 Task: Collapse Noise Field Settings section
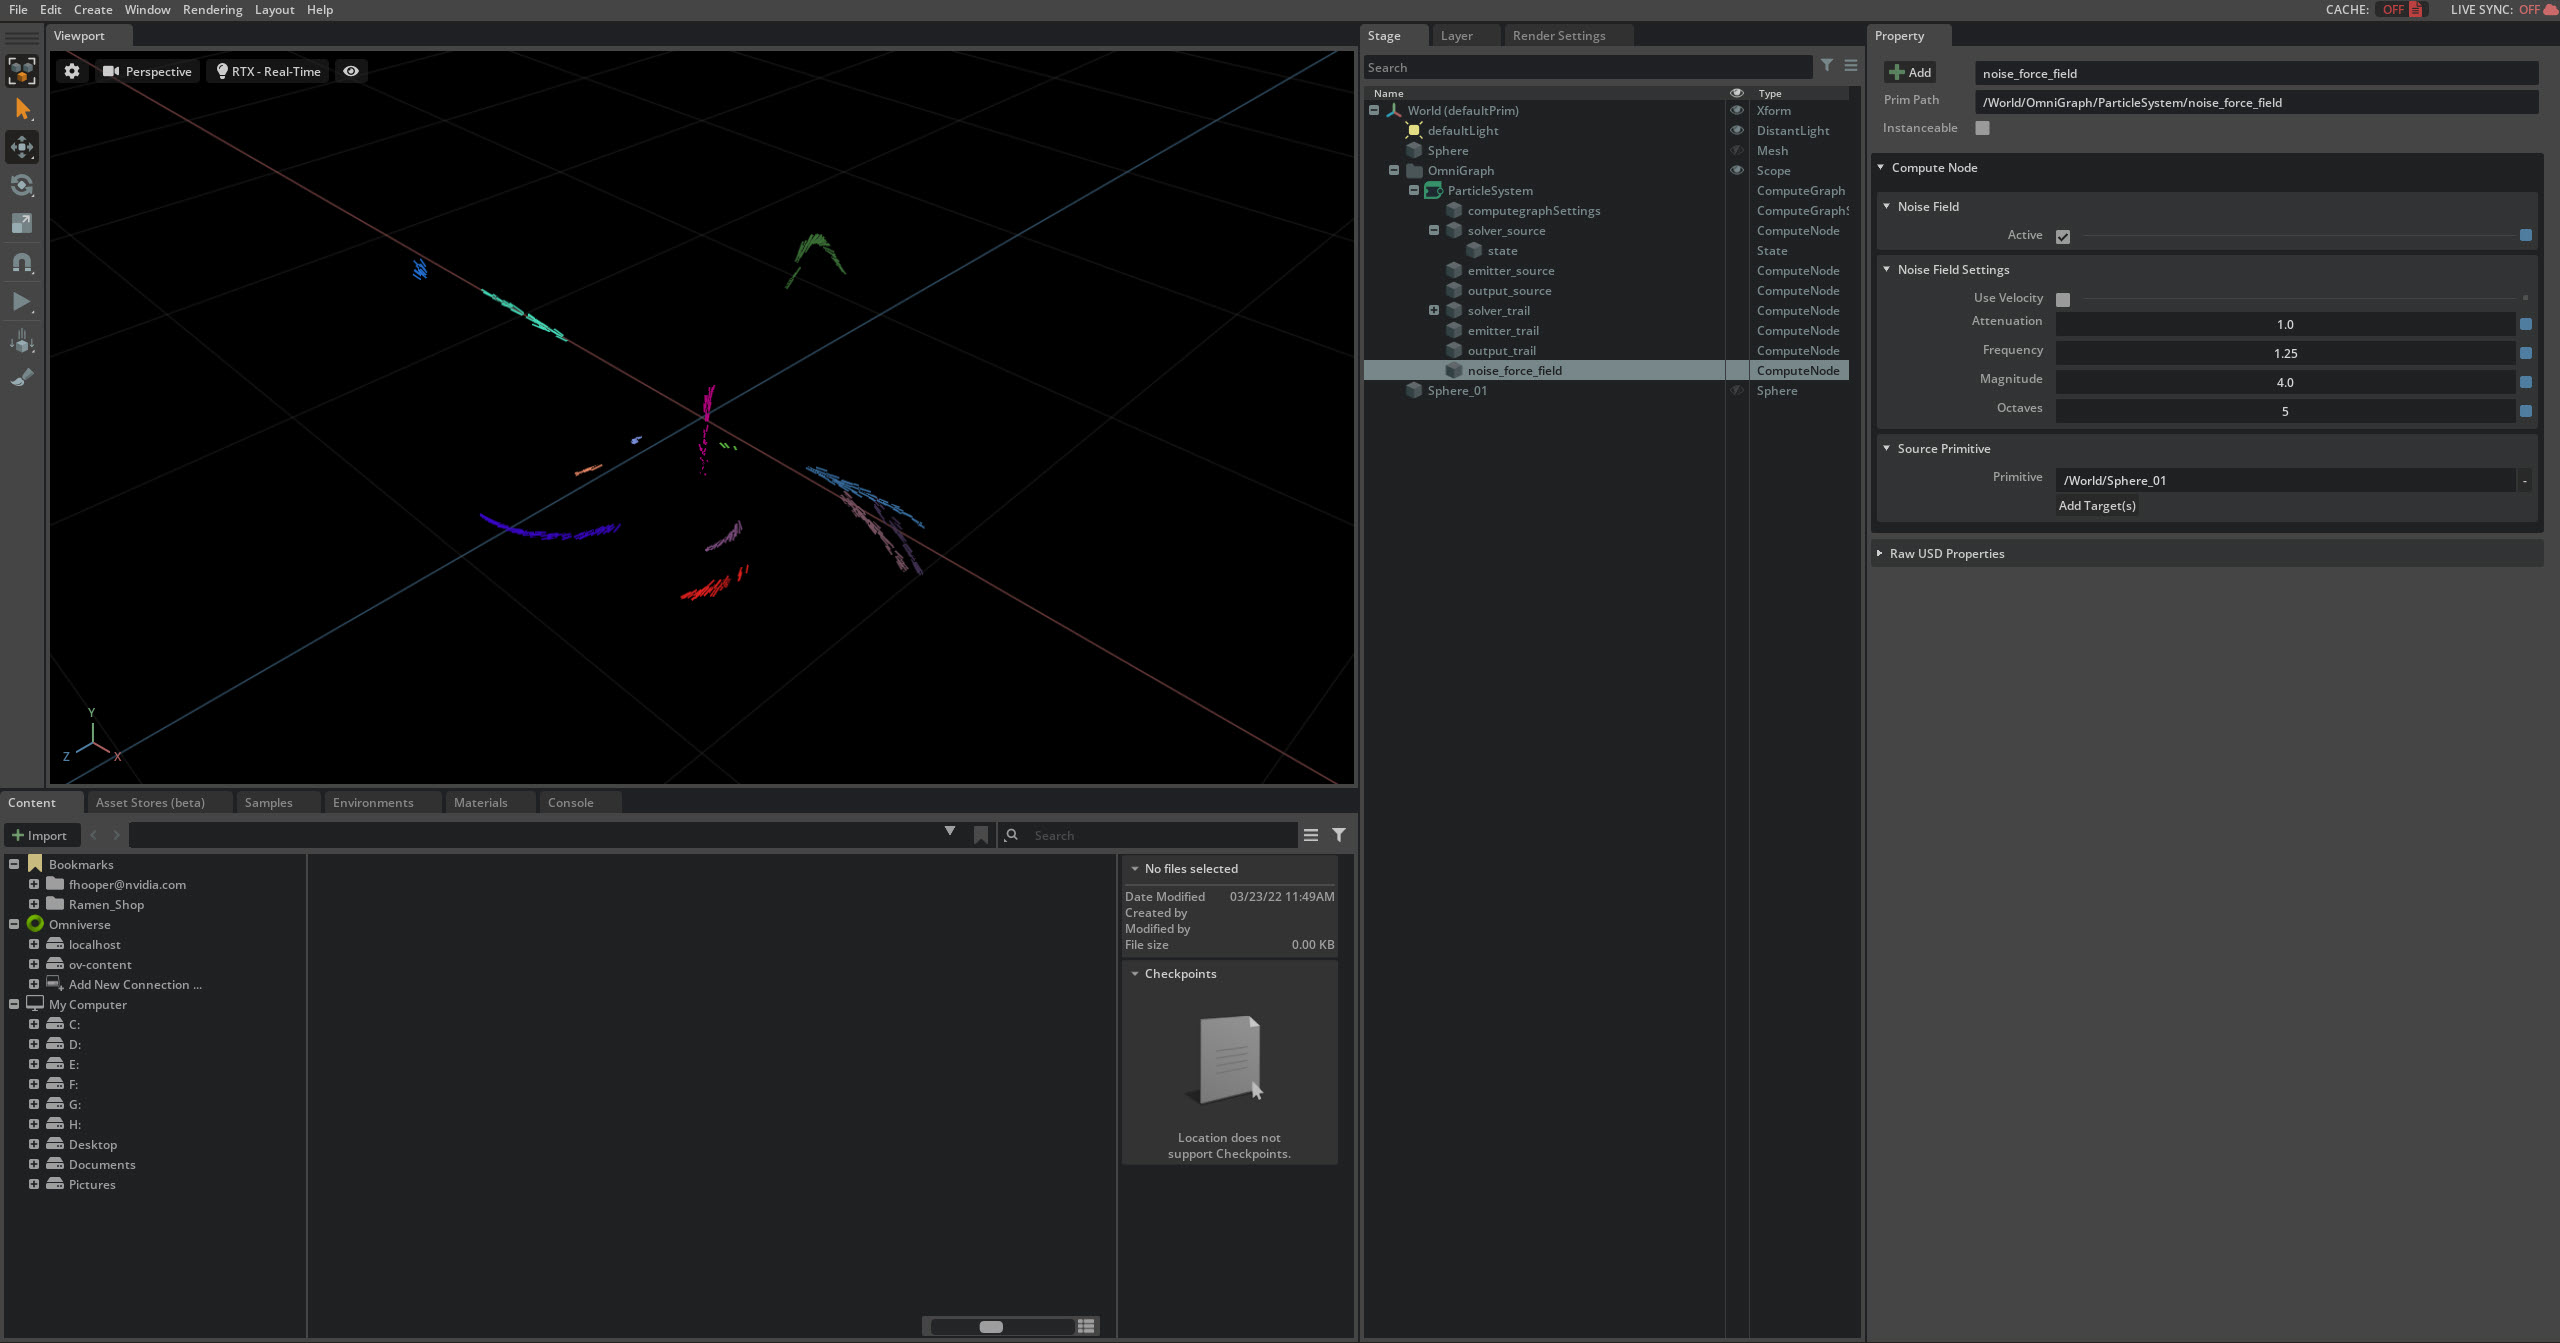coord(1887,269)
